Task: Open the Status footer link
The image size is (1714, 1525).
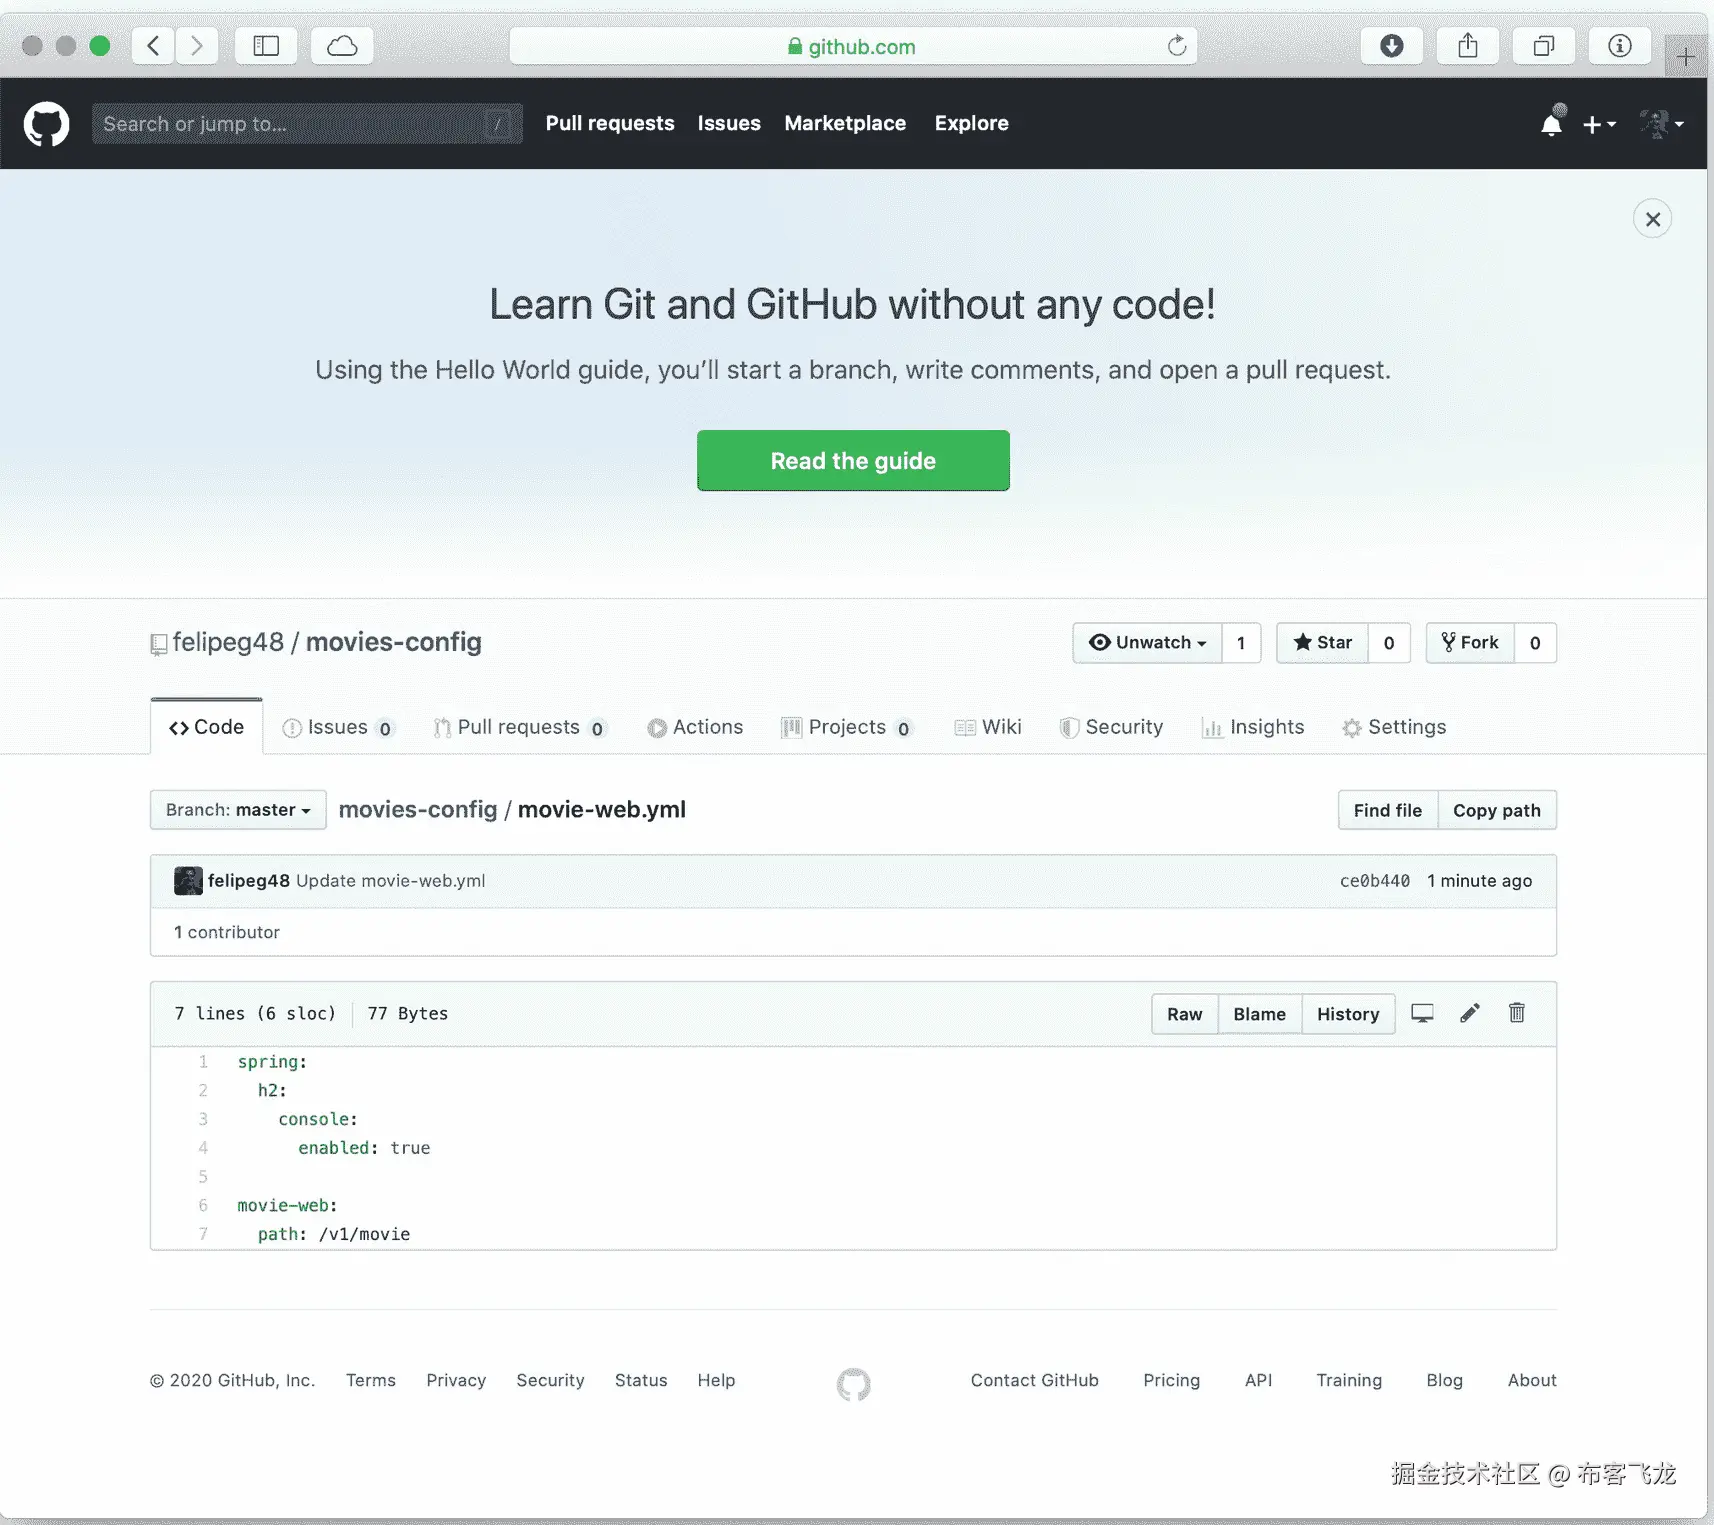Action: click(x=641, y=1380)
